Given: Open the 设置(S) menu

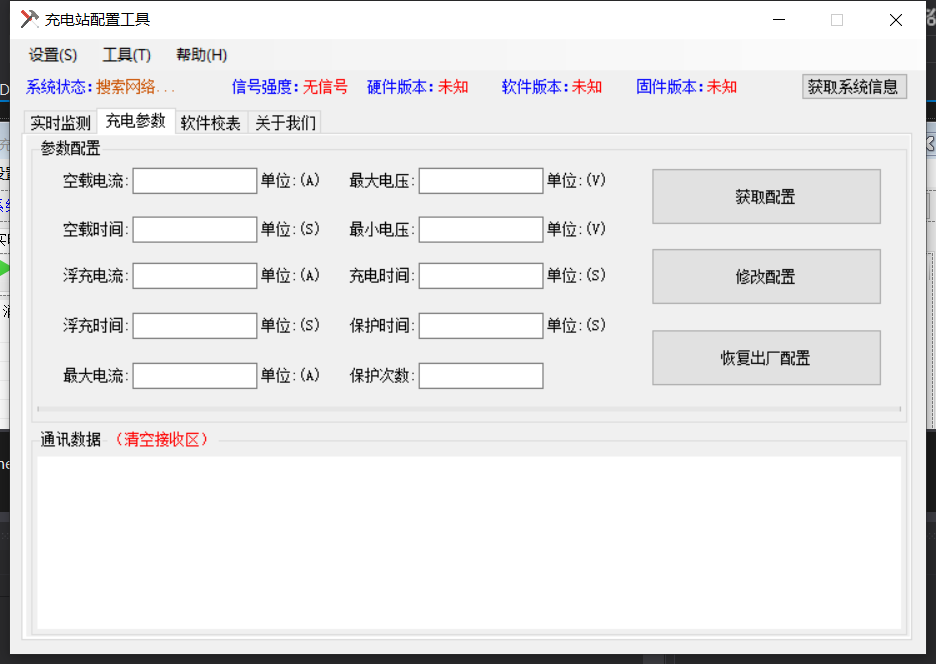Looking at the screenshot, I should point(53,55).
